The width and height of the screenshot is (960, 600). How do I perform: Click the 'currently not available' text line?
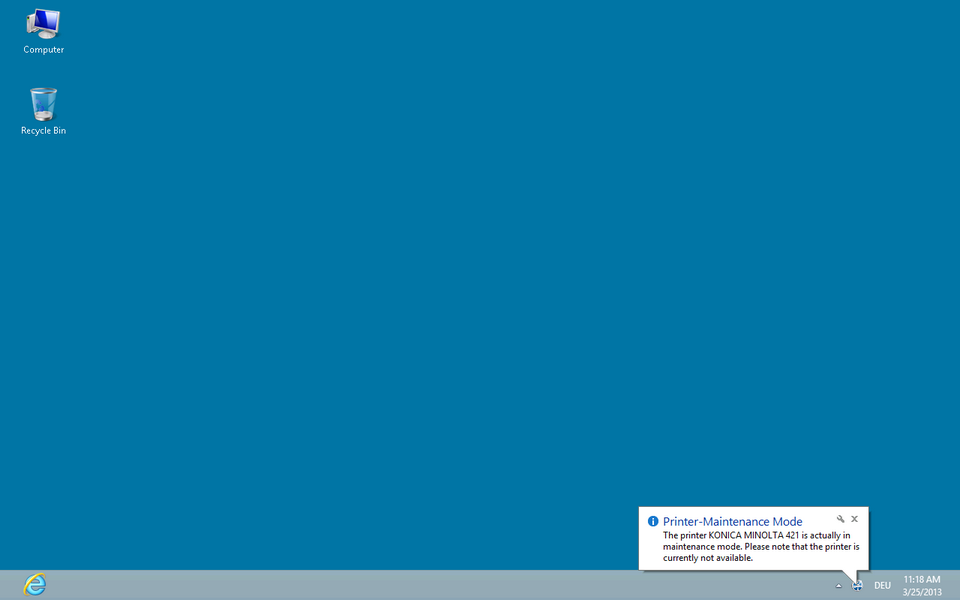click(x=707, y=558)
